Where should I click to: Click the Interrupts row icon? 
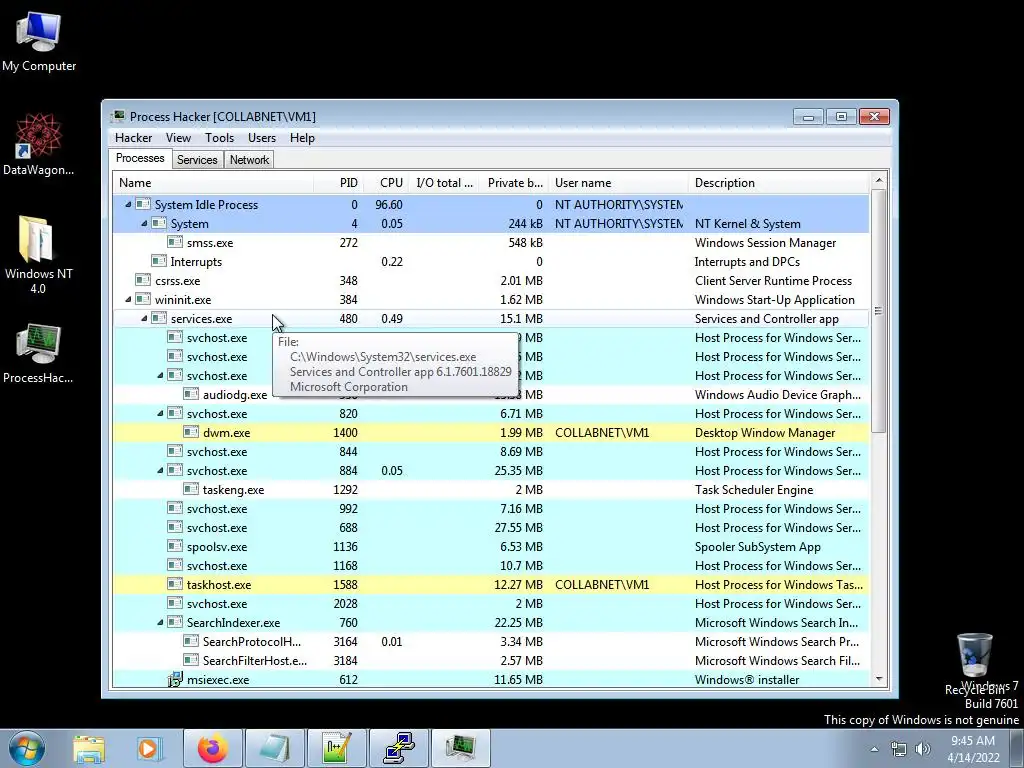(x=159, y=261)
